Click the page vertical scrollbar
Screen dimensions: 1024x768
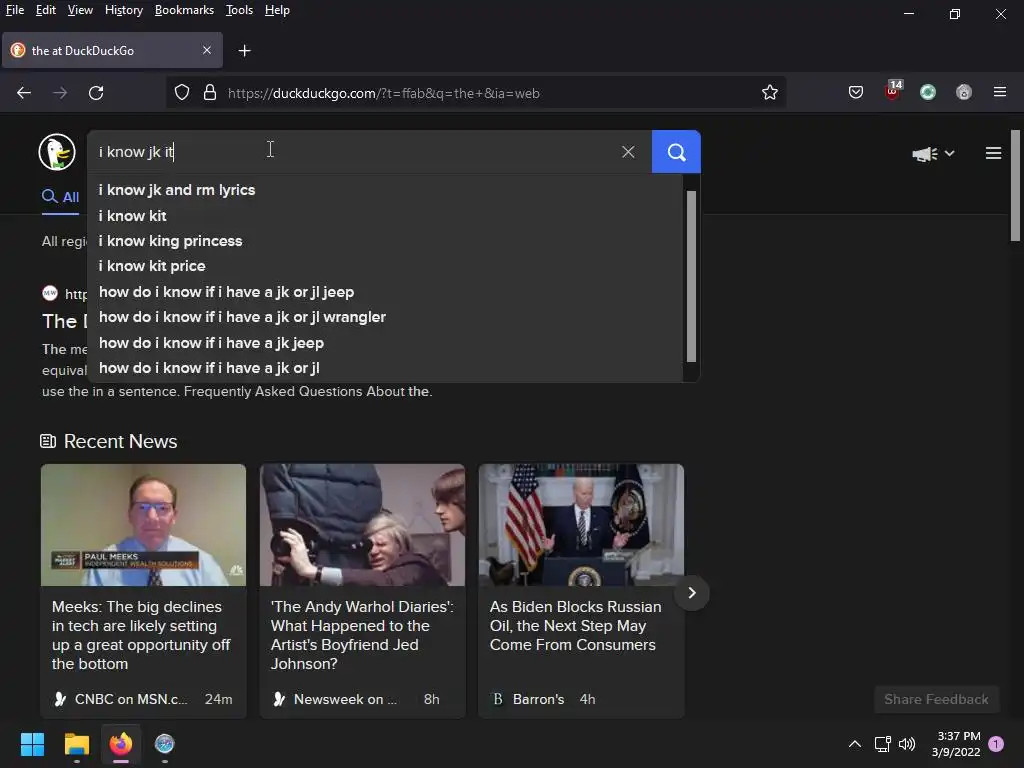pyautogui.click(x=1016, y=186)
